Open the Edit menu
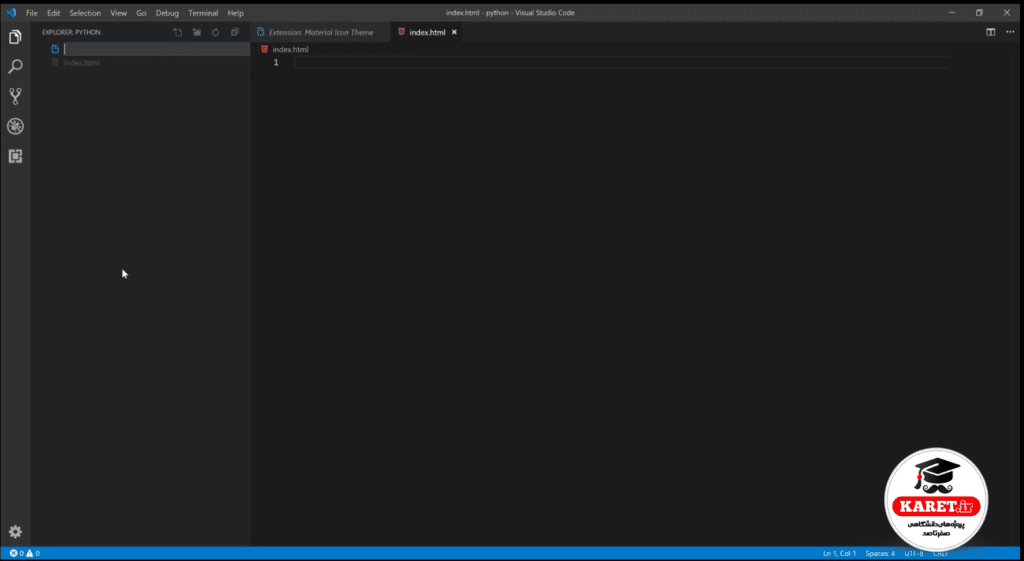Image resolution: width=1024 pixels, height=561 pixels. (x=54, y=13)
